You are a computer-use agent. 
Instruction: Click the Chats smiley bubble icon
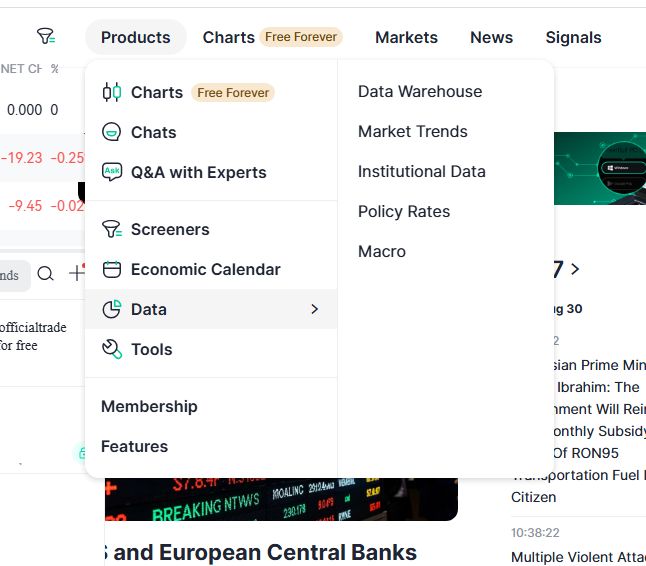tap(111, 132)
